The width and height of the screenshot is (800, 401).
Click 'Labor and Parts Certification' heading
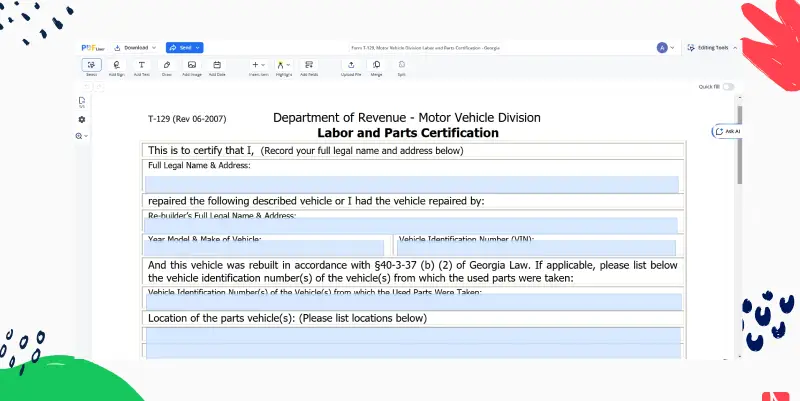point(408,133)
